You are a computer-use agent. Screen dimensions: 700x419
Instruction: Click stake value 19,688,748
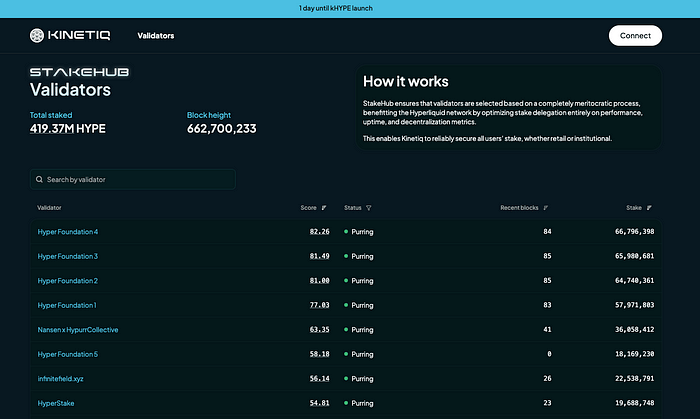(x=634, y=403)
